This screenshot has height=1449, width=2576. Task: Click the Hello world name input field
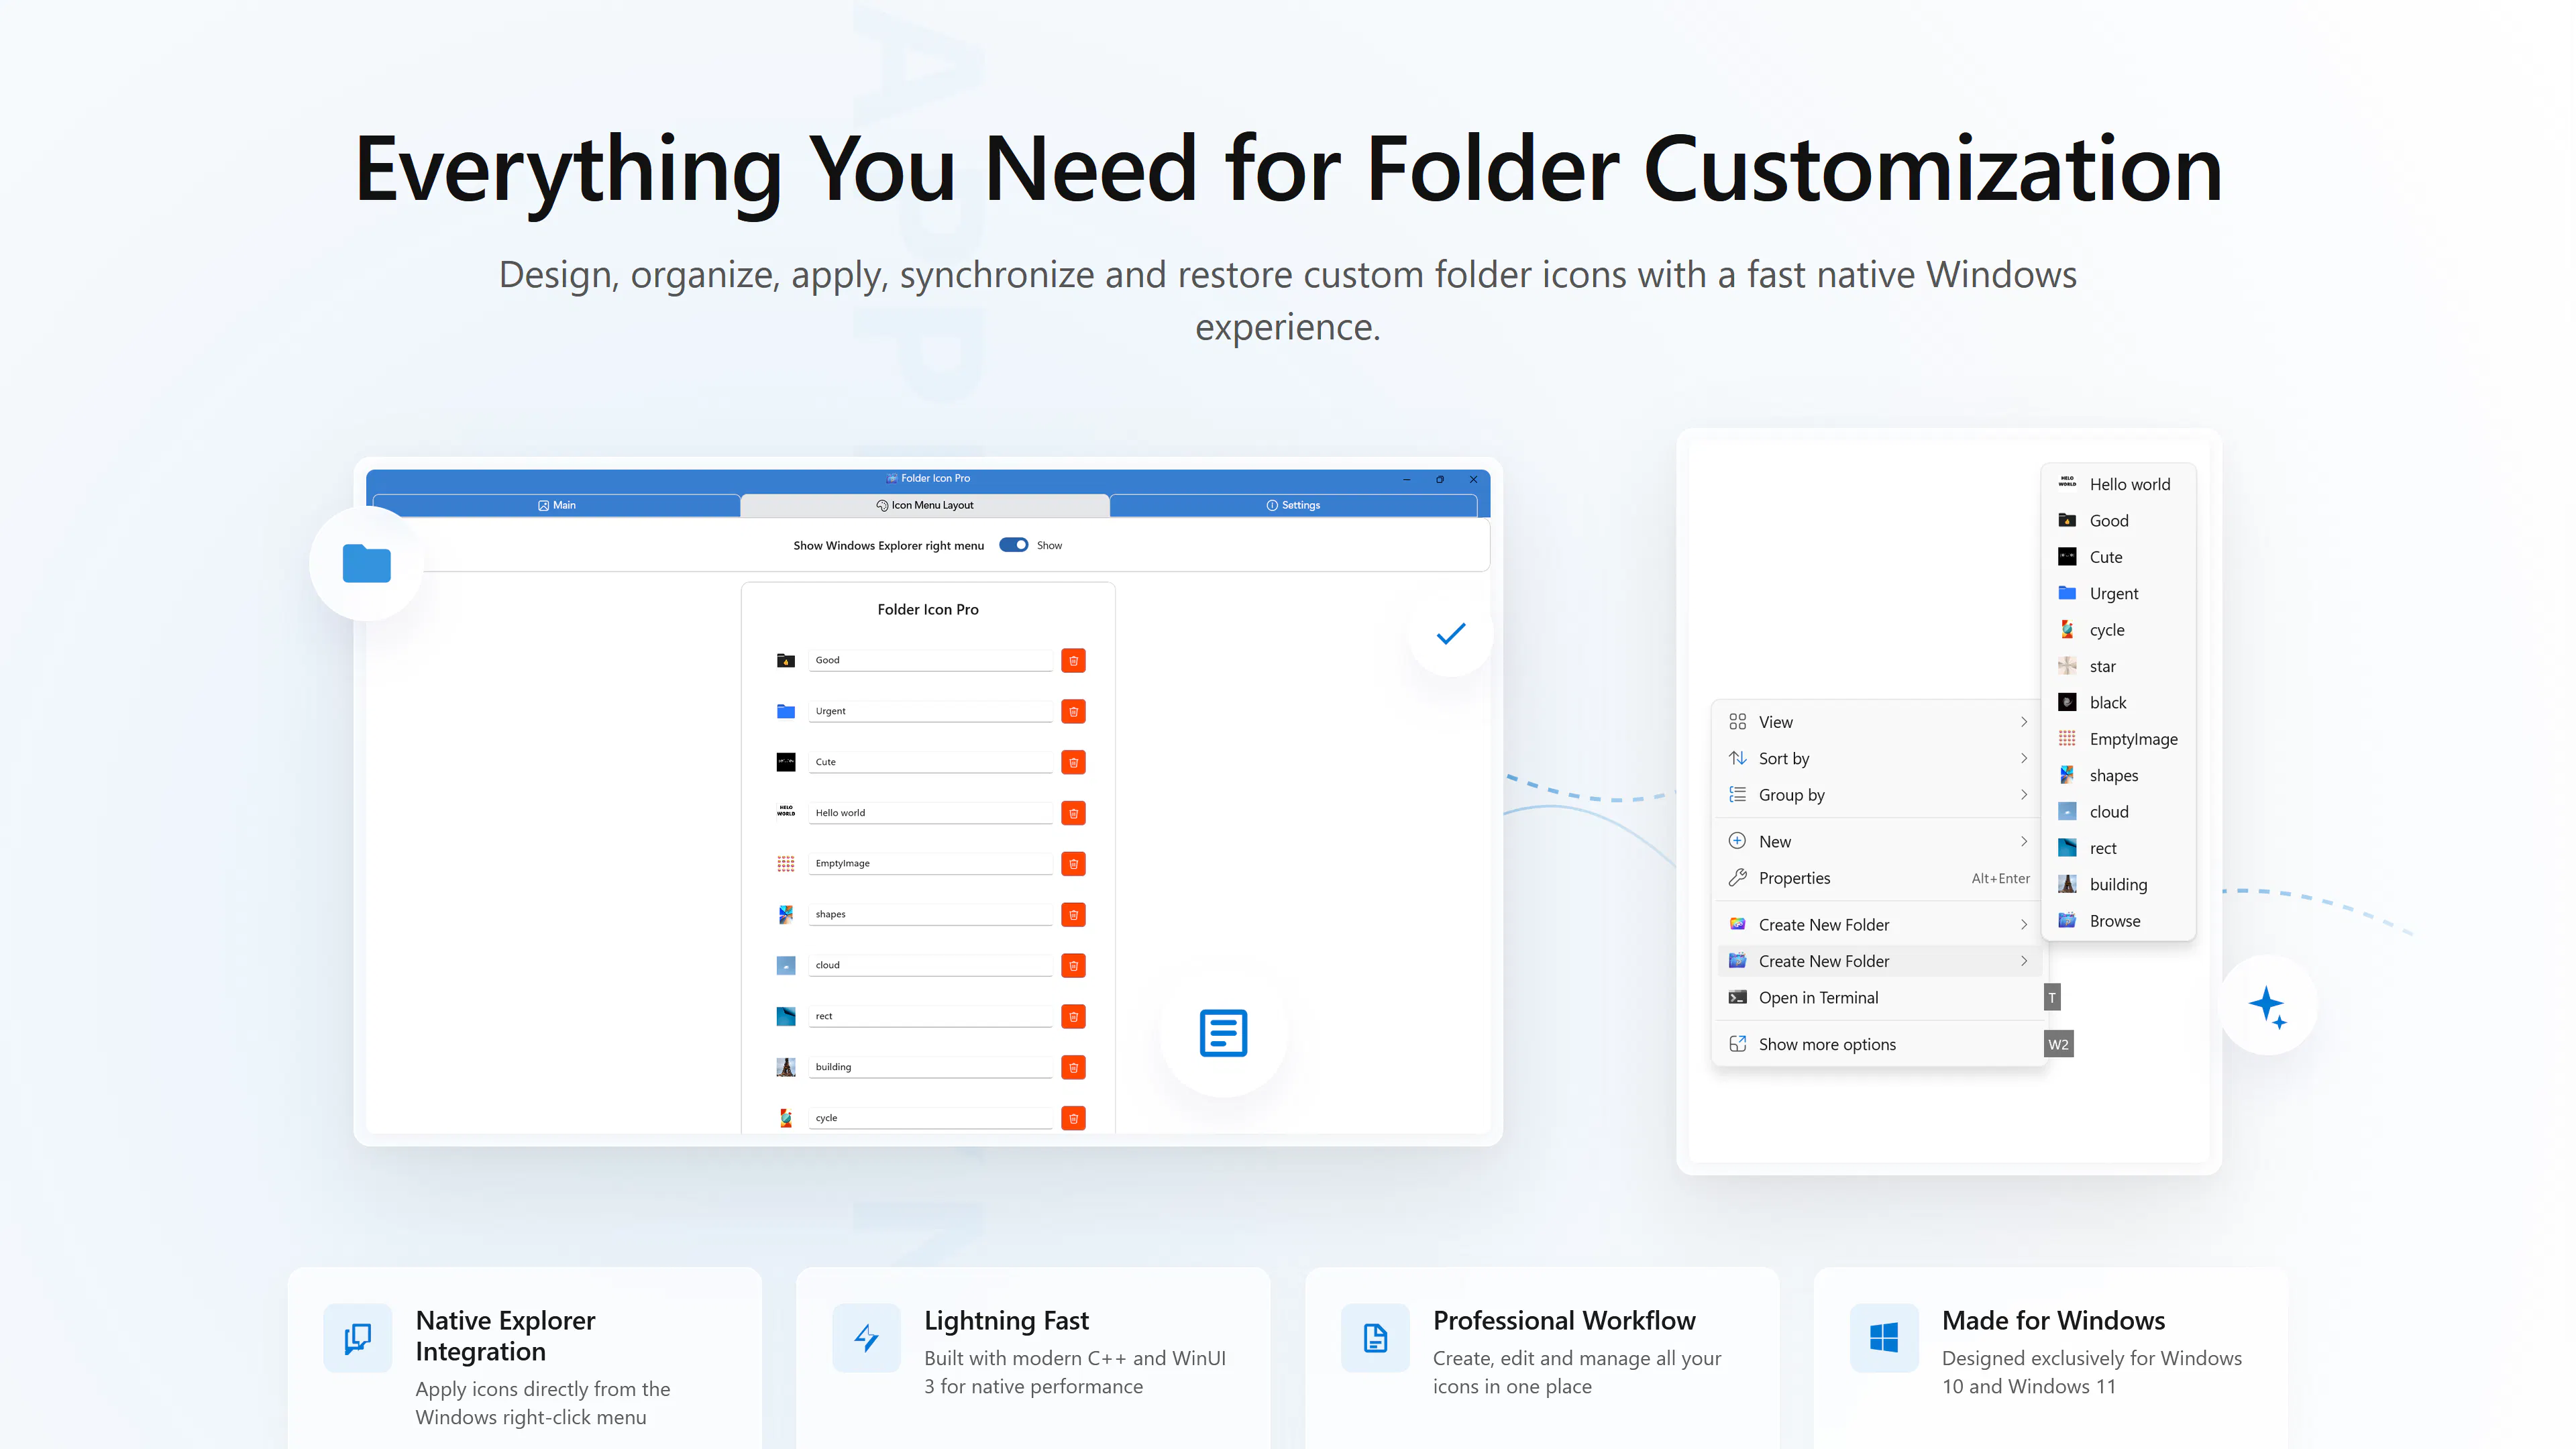pyautogui.click(x=930, y=813)
